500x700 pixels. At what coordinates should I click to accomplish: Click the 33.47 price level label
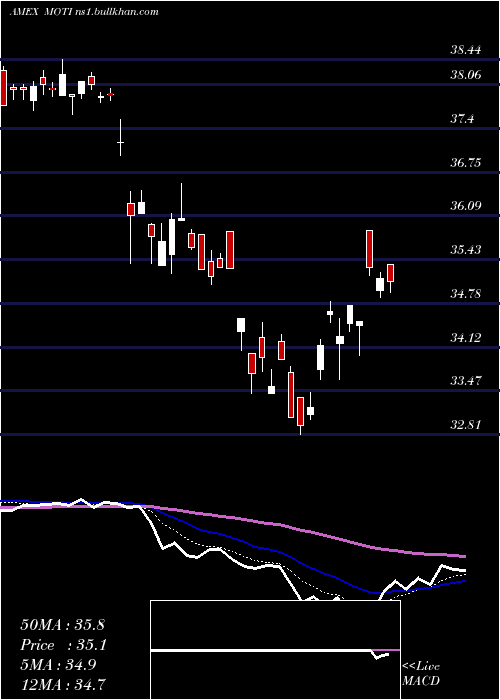pos(465,381)
